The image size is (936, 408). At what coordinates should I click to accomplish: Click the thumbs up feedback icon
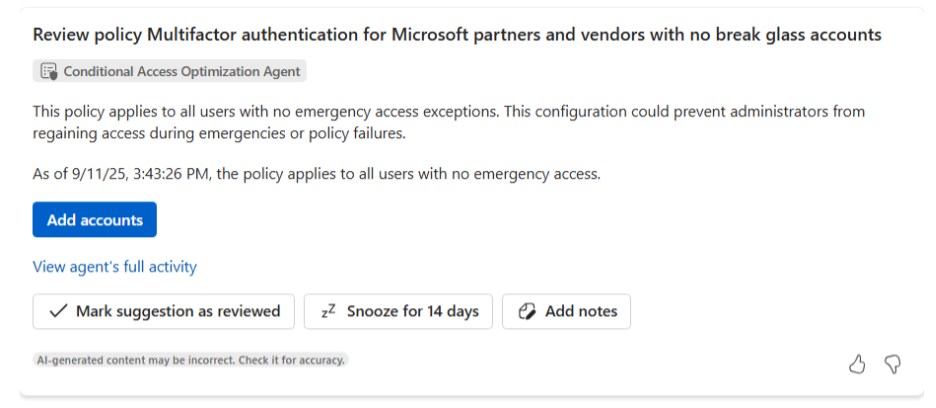pyautogui.click(x=857, y=364)
